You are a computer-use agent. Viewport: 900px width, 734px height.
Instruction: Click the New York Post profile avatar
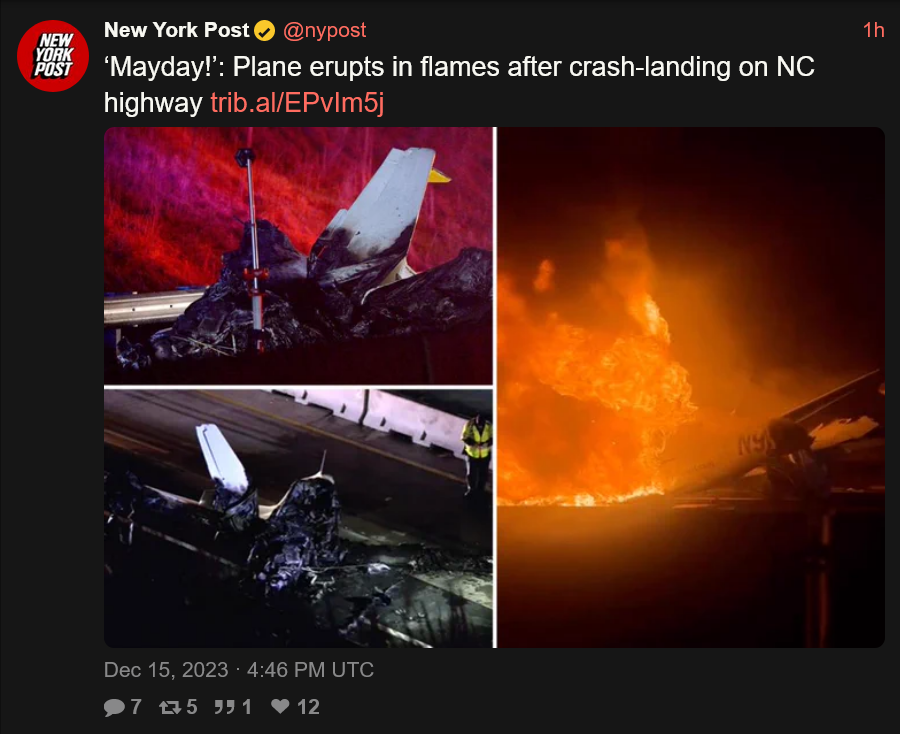click(53, 56)
